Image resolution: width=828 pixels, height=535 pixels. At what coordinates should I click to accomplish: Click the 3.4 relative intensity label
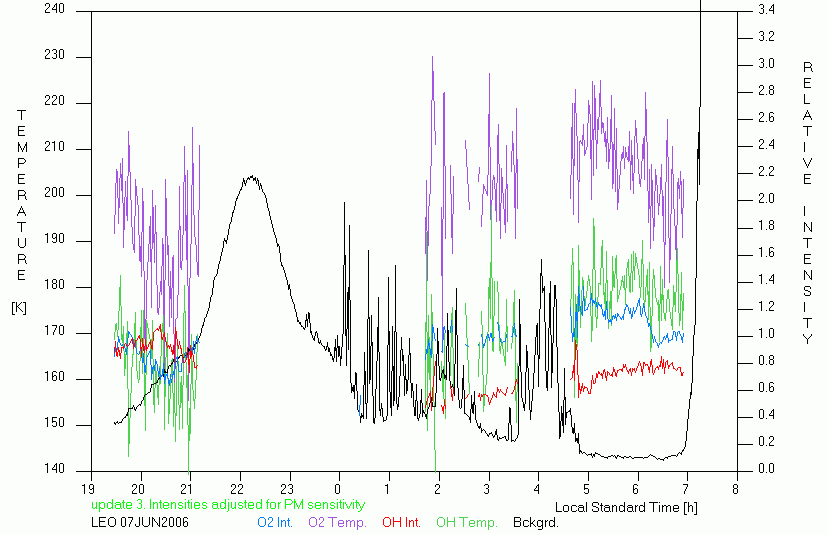(x=766, y=9)
